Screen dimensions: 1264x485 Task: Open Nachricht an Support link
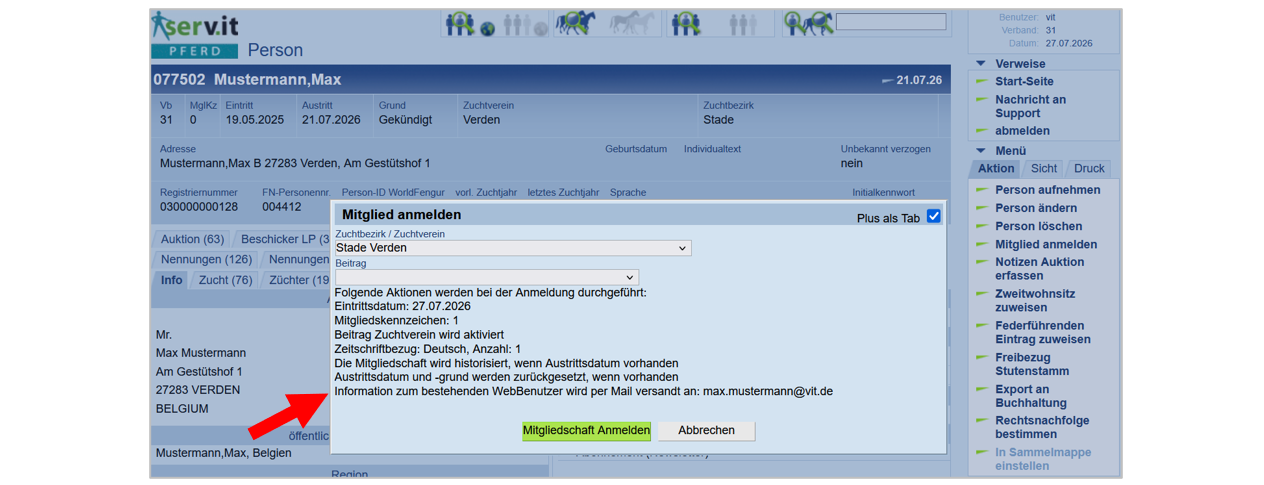(1030, 106)
